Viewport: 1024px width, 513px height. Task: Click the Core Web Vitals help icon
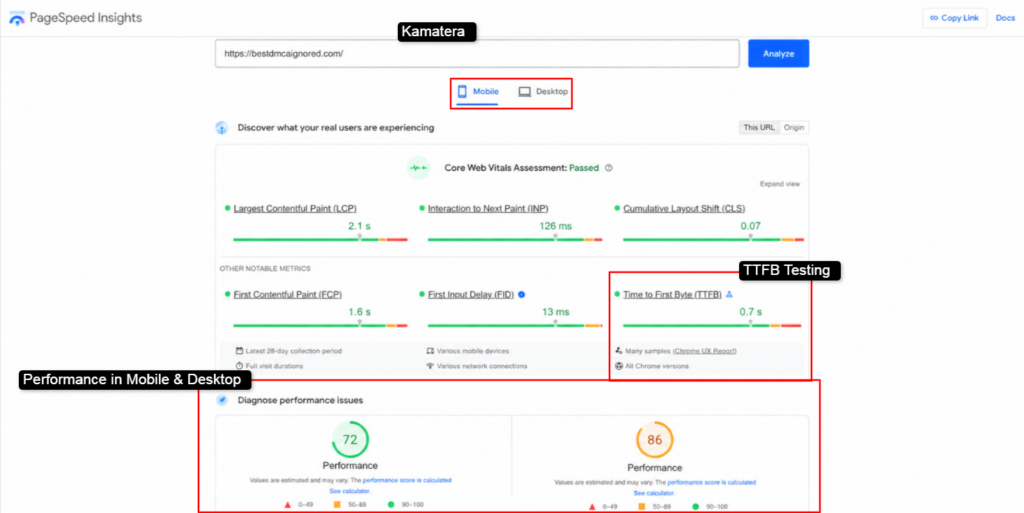pyautogui.click(x=609, y=168)
